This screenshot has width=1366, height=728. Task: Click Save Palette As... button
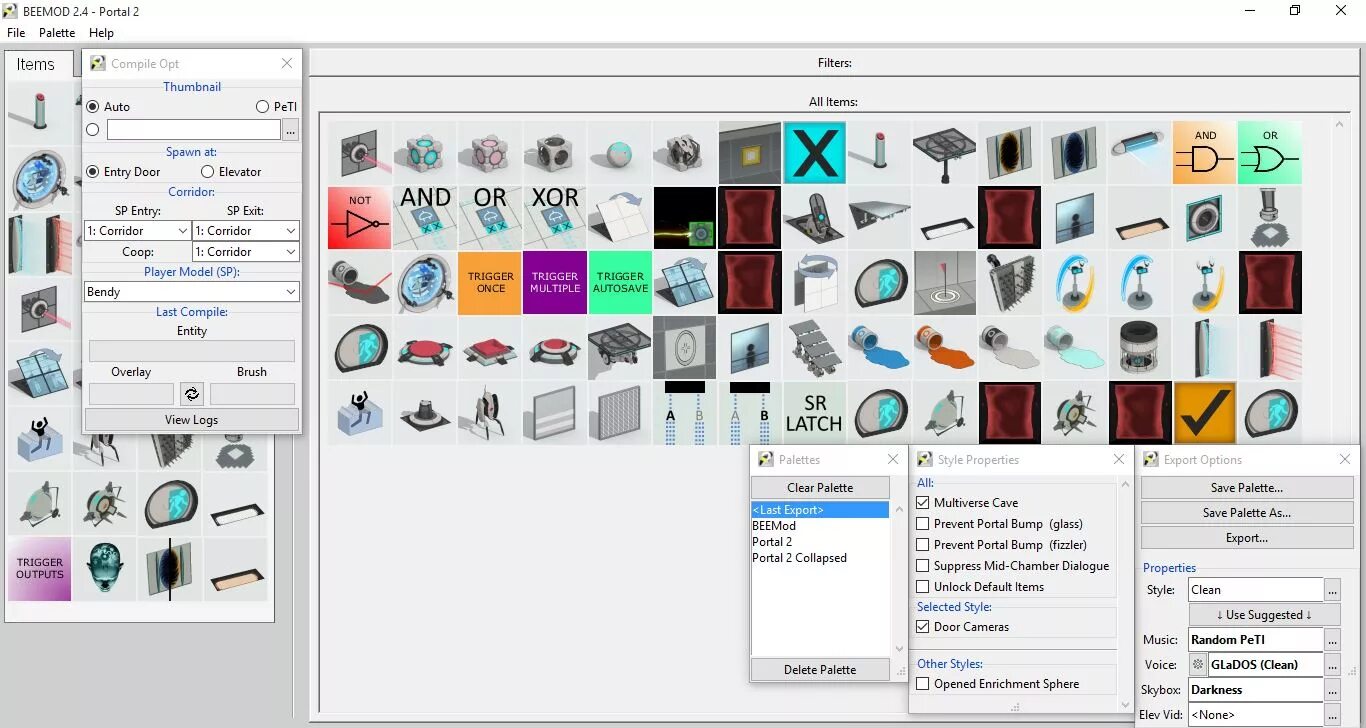(x=1246, y=513)
